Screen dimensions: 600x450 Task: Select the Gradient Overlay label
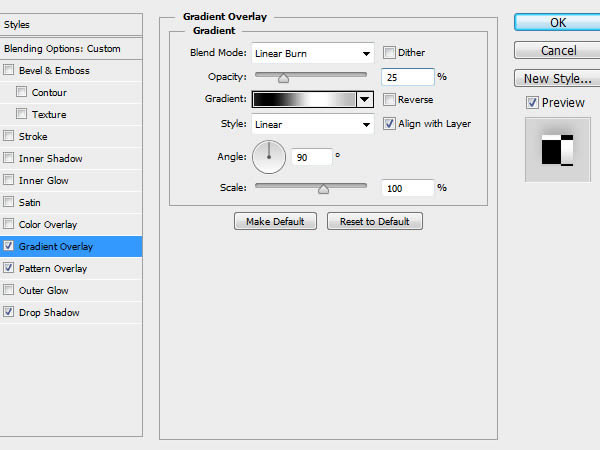[55, 246]
